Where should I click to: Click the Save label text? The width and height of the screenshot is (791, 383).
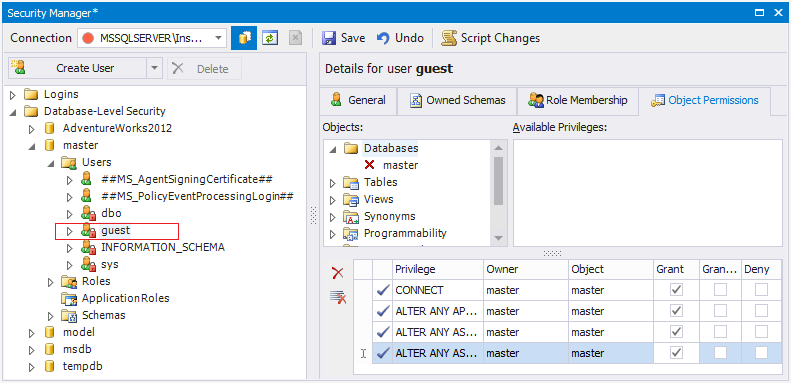coord(353,38)
